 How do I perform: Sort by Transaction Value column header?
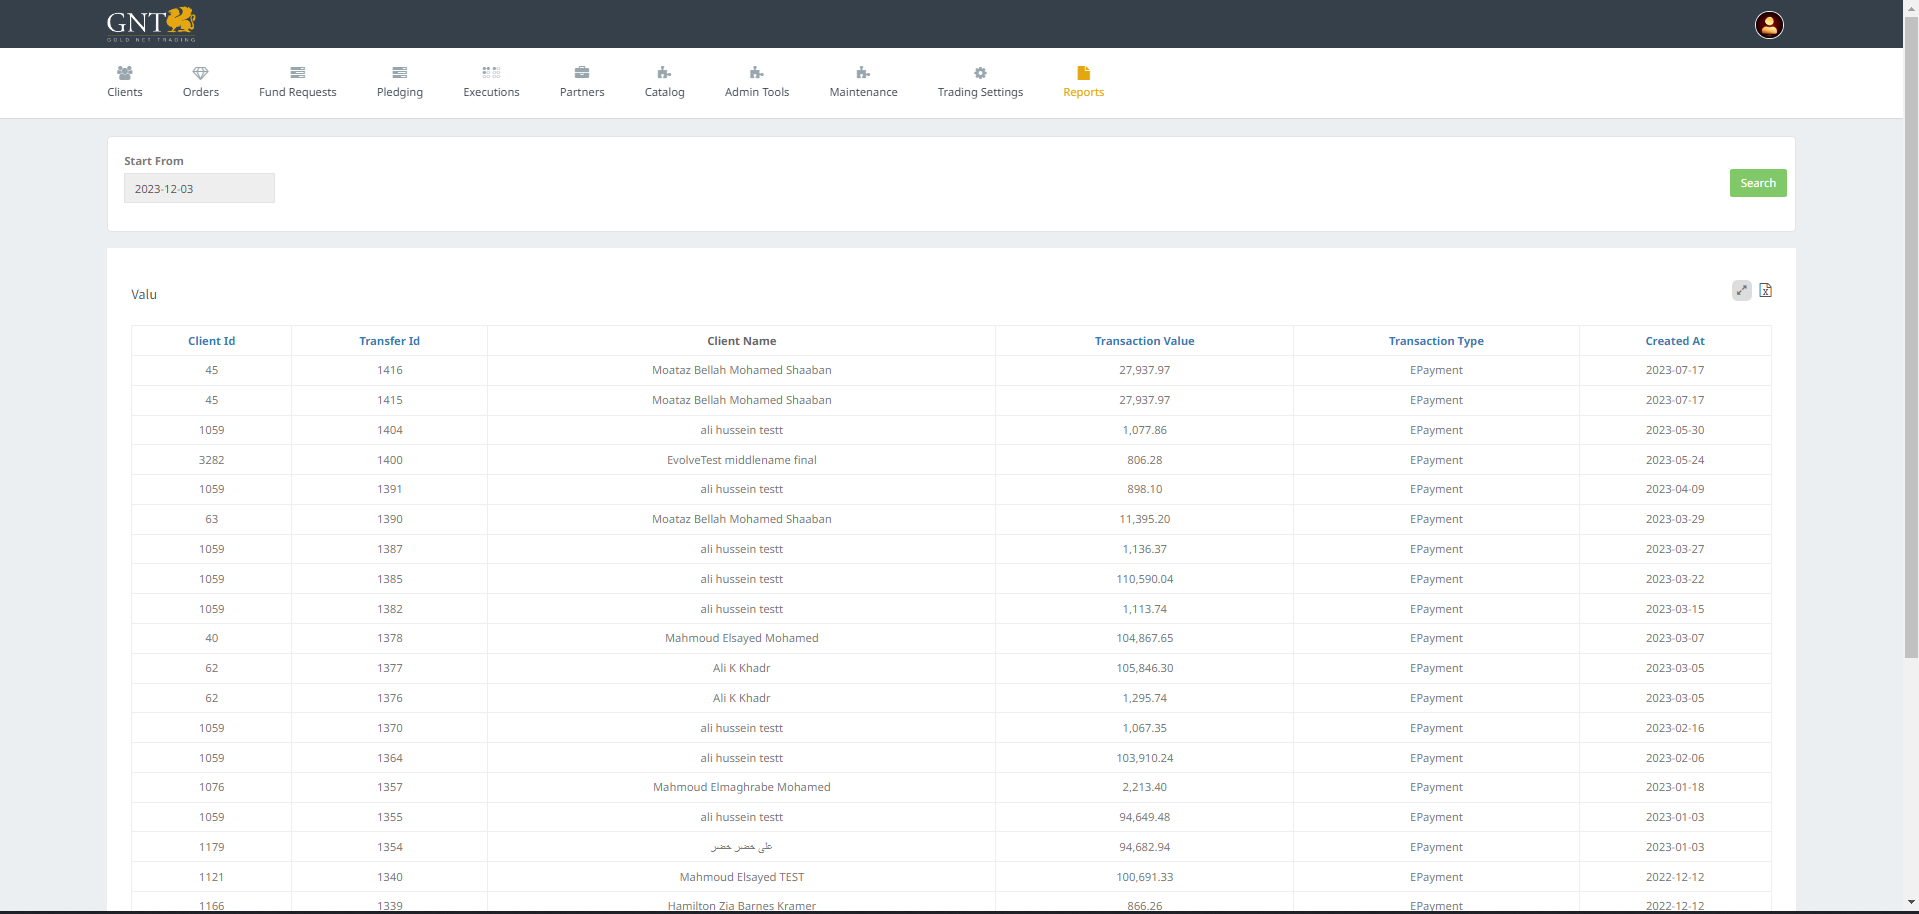[x=1144, y=341]
